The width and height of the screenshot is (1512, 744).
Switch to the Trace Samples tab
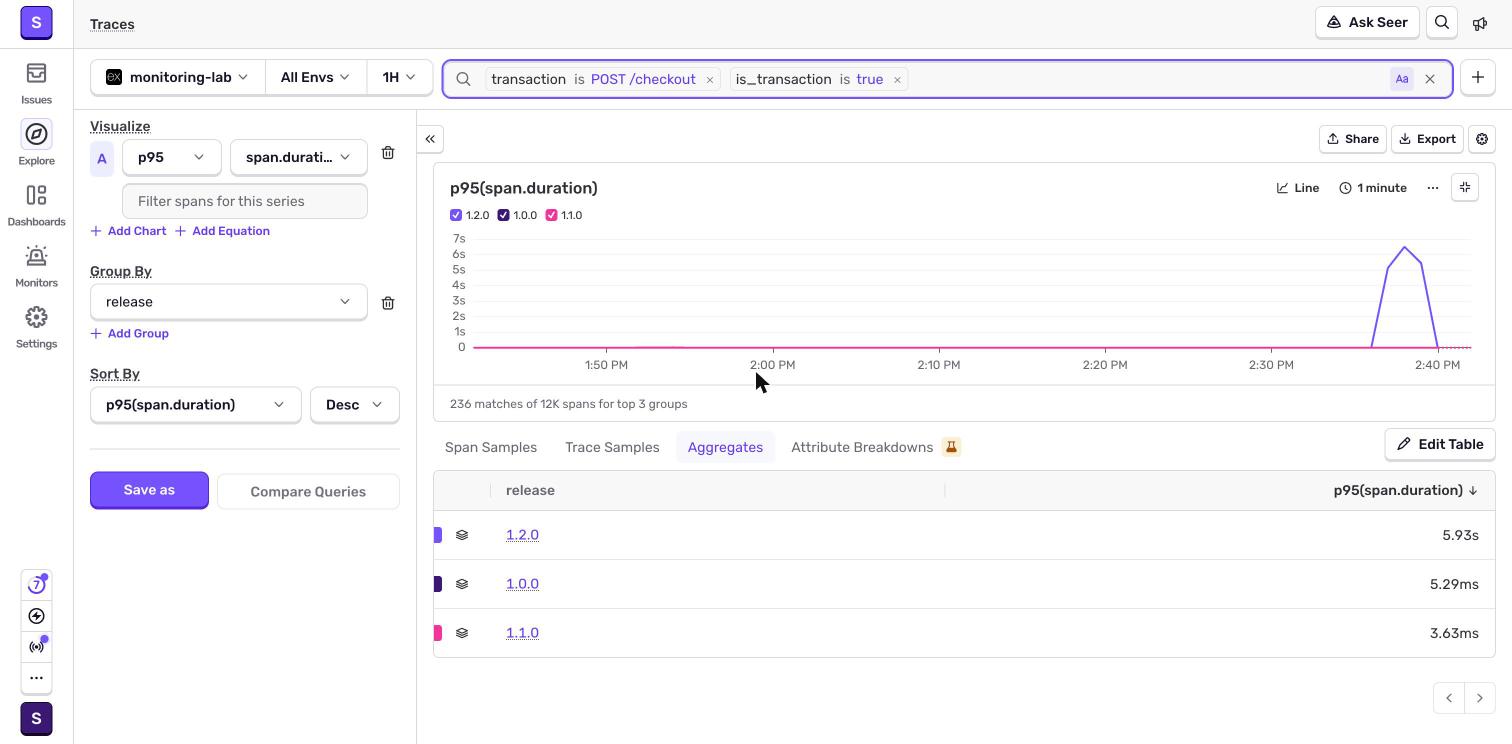(x=612, y=447)
